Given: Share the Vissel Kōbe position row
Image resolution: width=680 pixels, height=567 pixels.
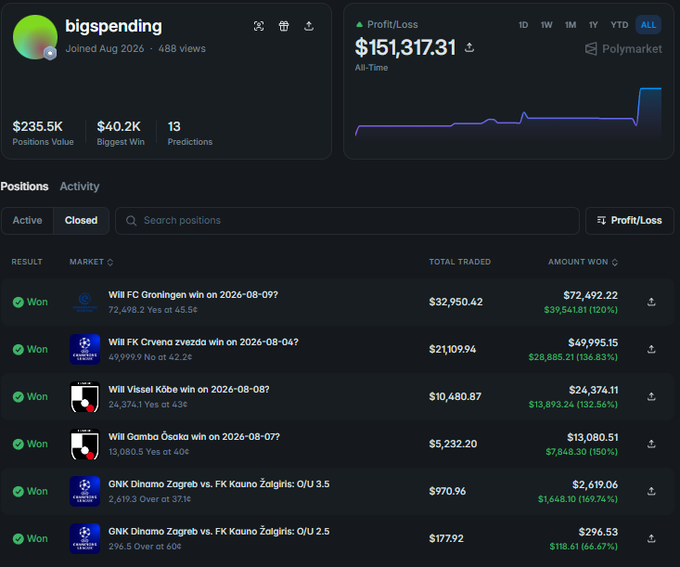Looking at the screenshot, I should (651, 397).
